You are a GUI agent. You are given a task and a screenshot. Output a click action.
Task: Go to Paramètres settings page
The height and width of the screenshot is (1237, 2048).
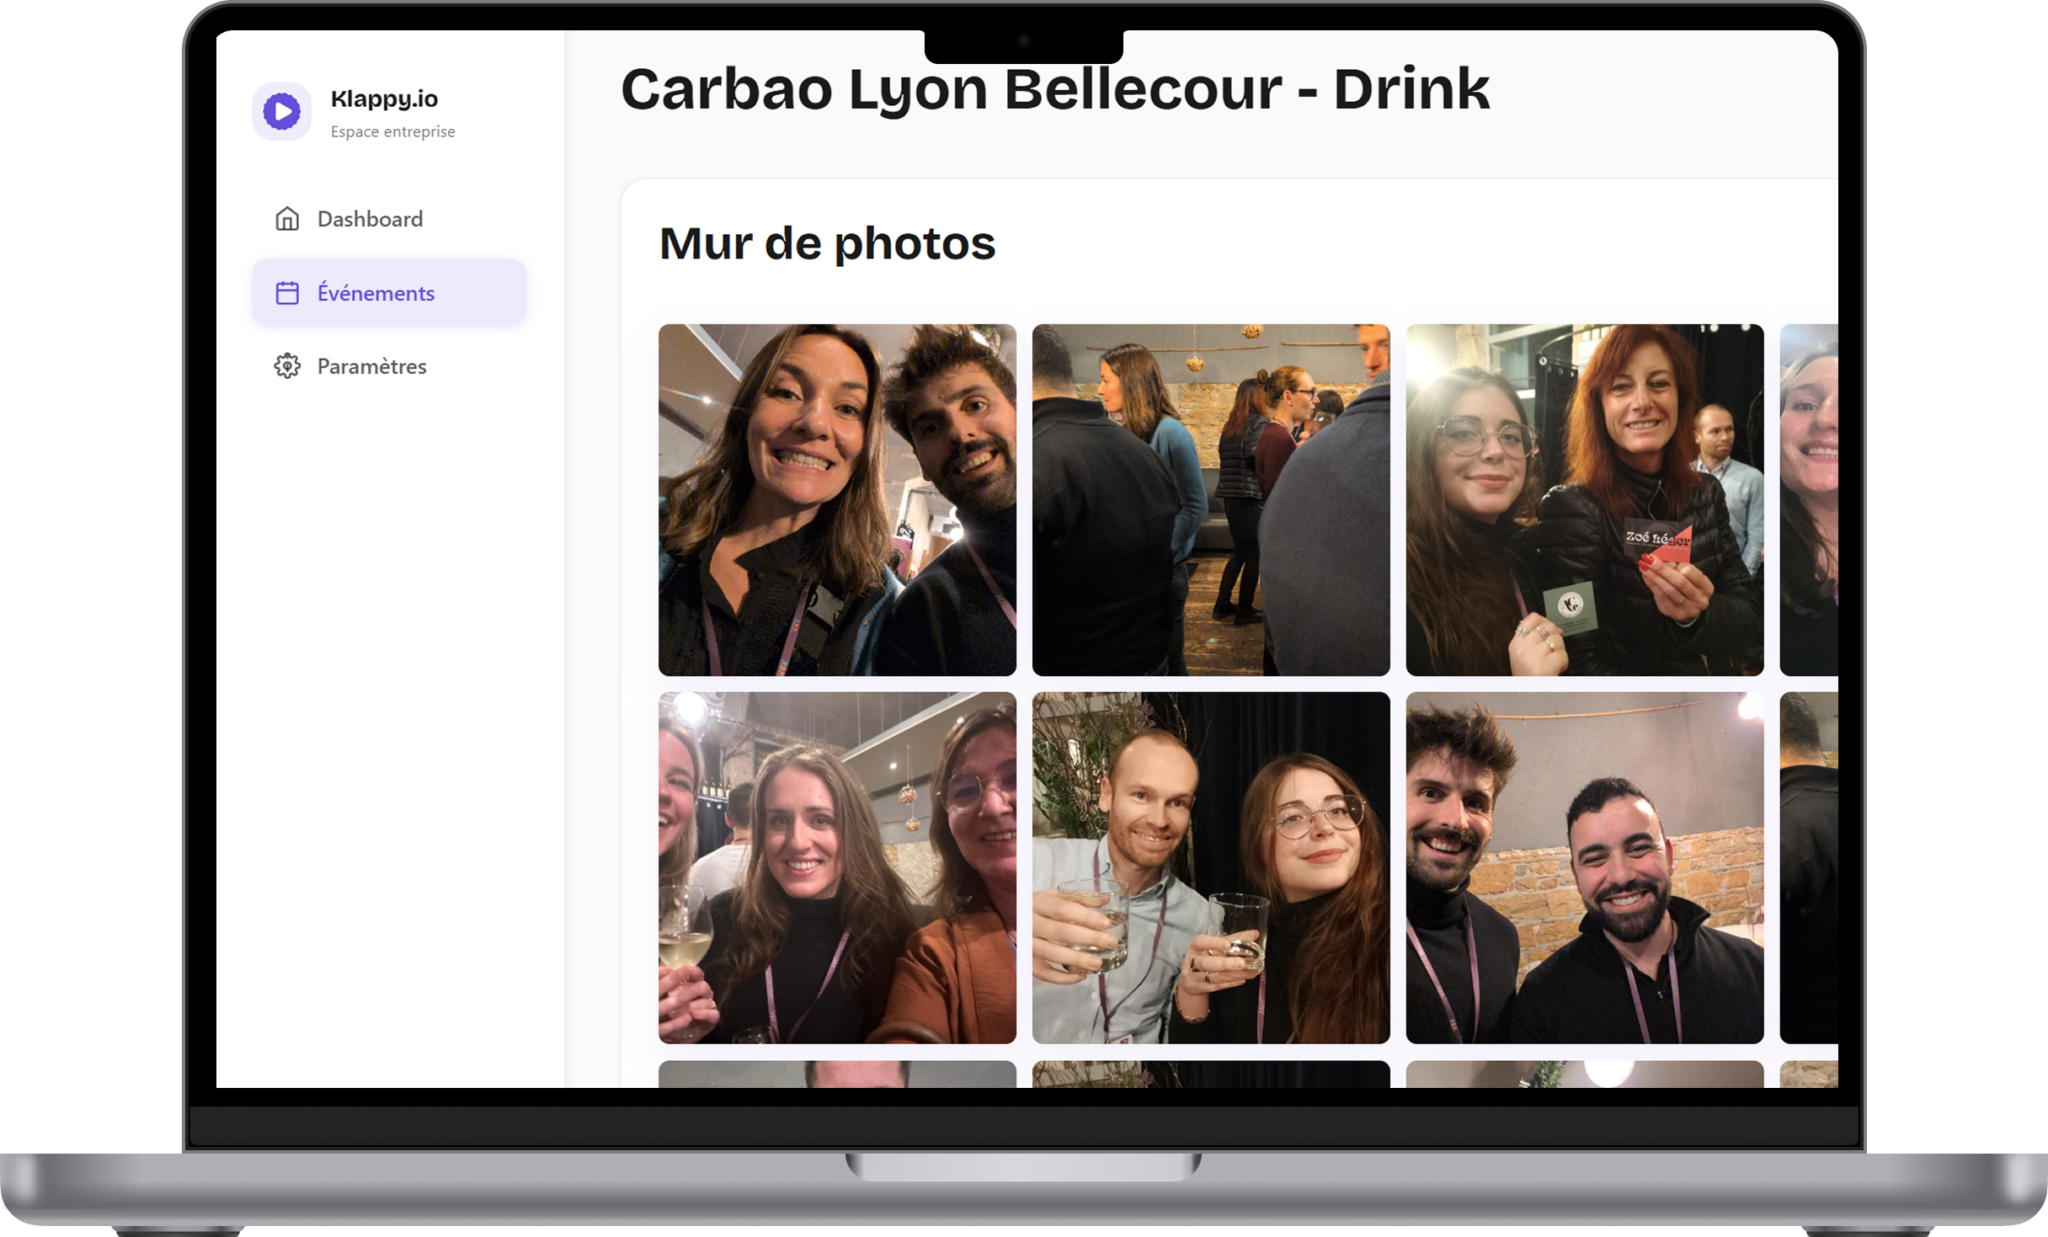[x=371, y=366]
